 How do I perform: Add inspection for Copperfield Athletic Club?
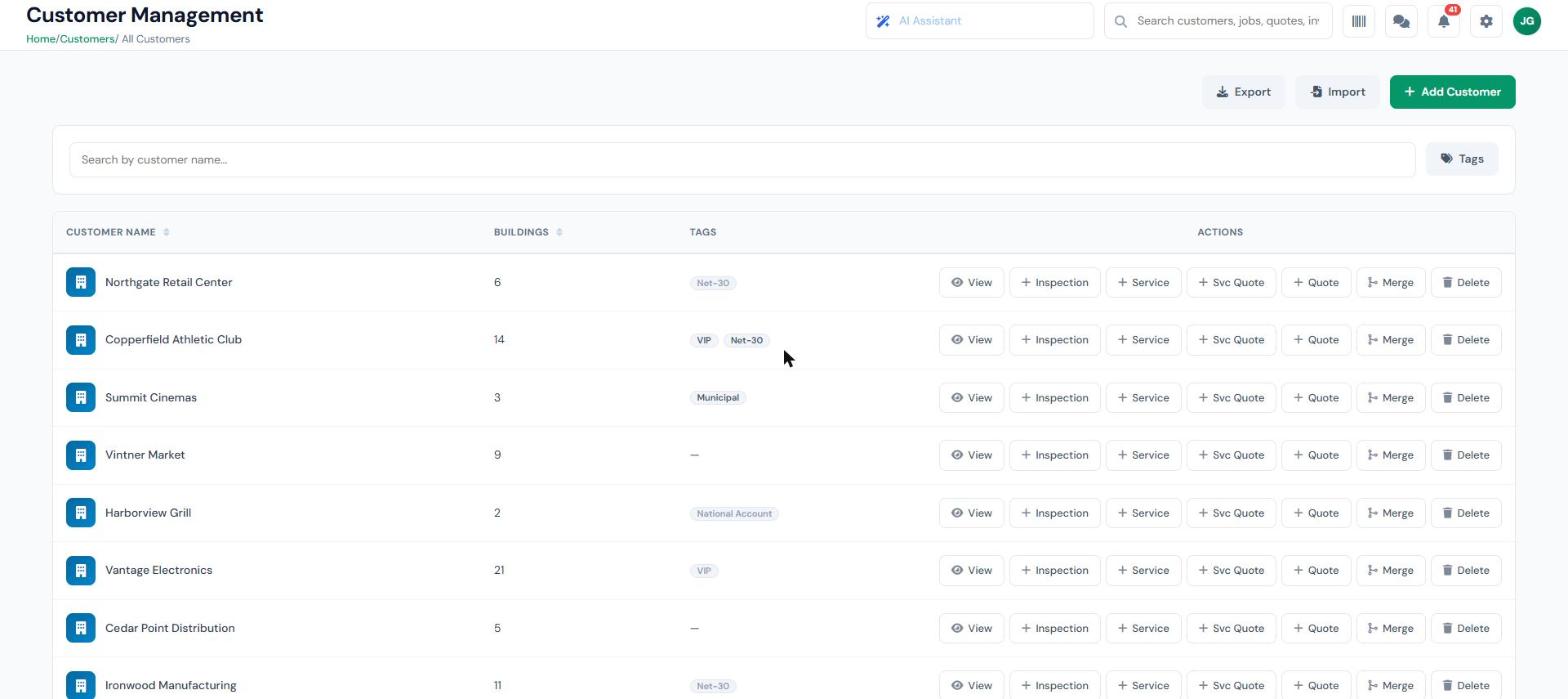pyautogui.click(x=1055, y=340)
